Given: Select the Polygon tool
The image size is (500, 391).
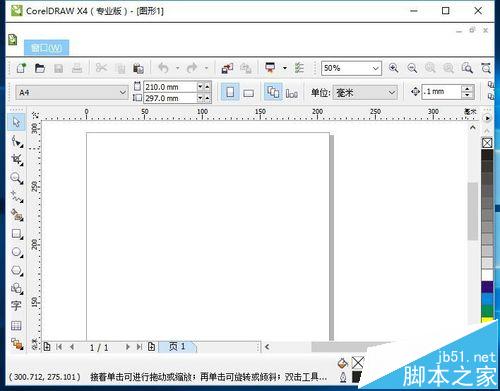Looking at the screenshot, I should (16, 270).
